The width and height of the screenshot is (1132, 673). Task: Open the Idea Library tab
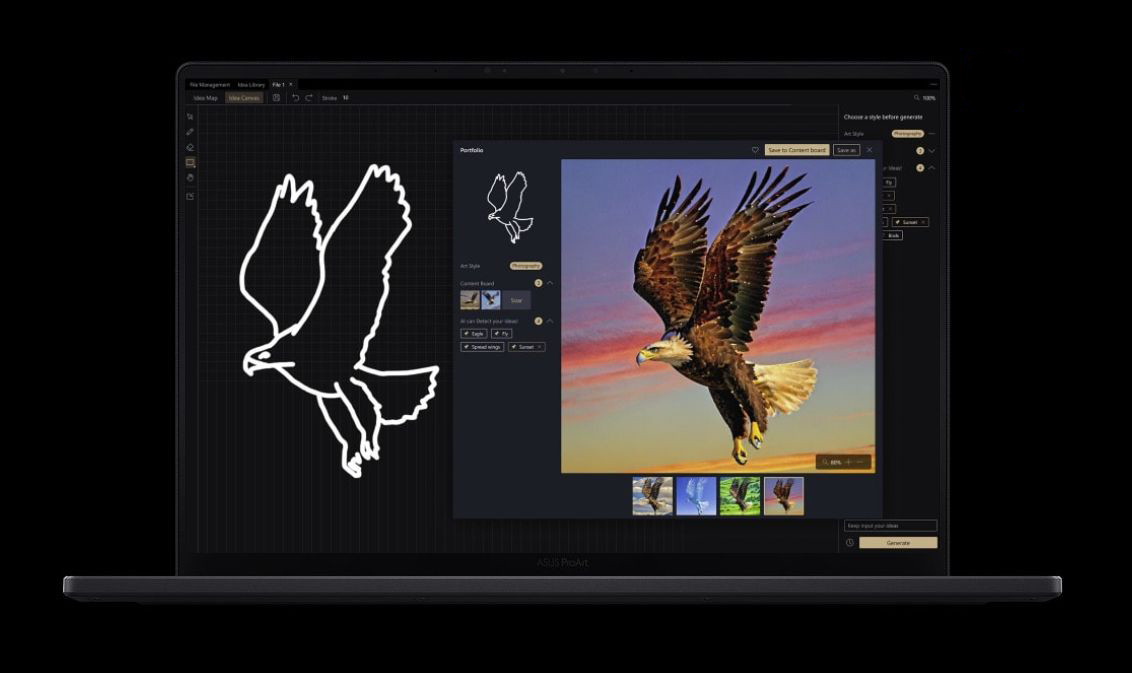coord(251,85)
